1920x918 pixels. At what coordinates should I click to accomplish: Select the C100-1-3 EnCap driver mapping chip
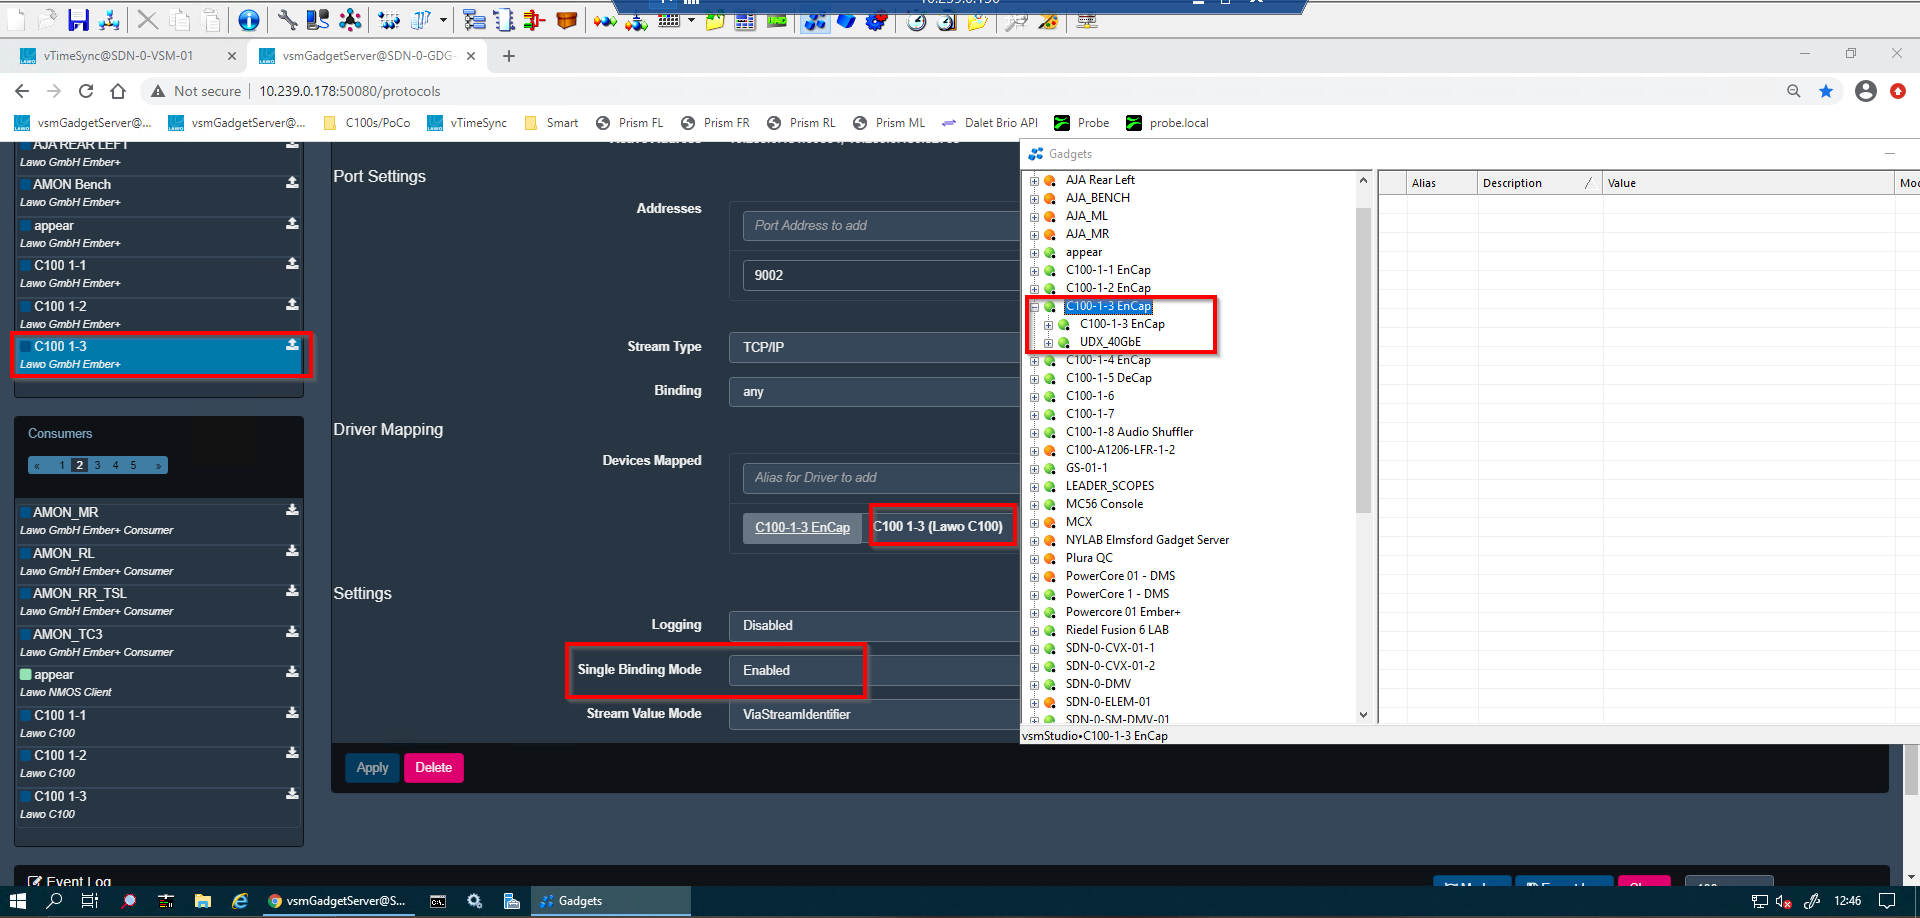click(x=803, y=528)
